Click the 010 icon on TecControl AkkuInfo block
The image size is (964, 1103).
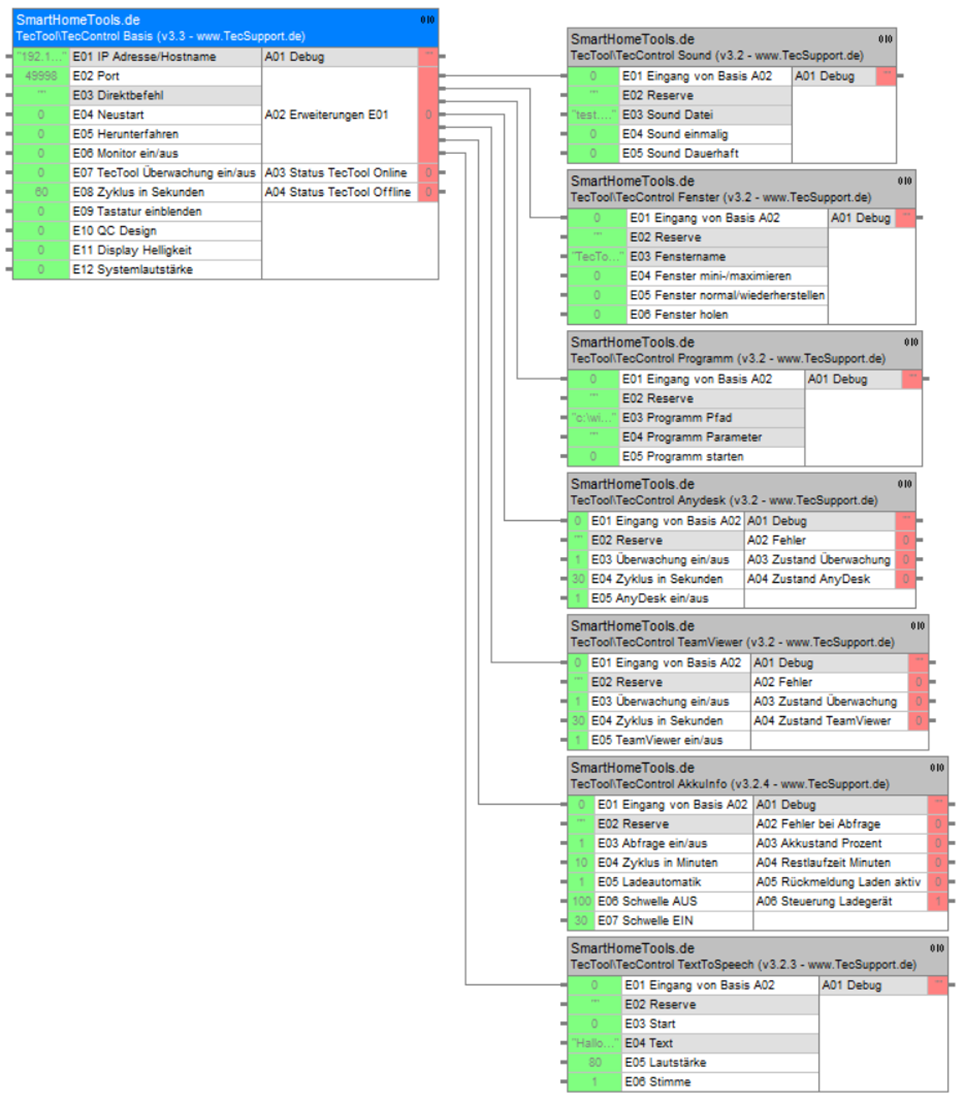pyautogui.click(x=936, y=768)
